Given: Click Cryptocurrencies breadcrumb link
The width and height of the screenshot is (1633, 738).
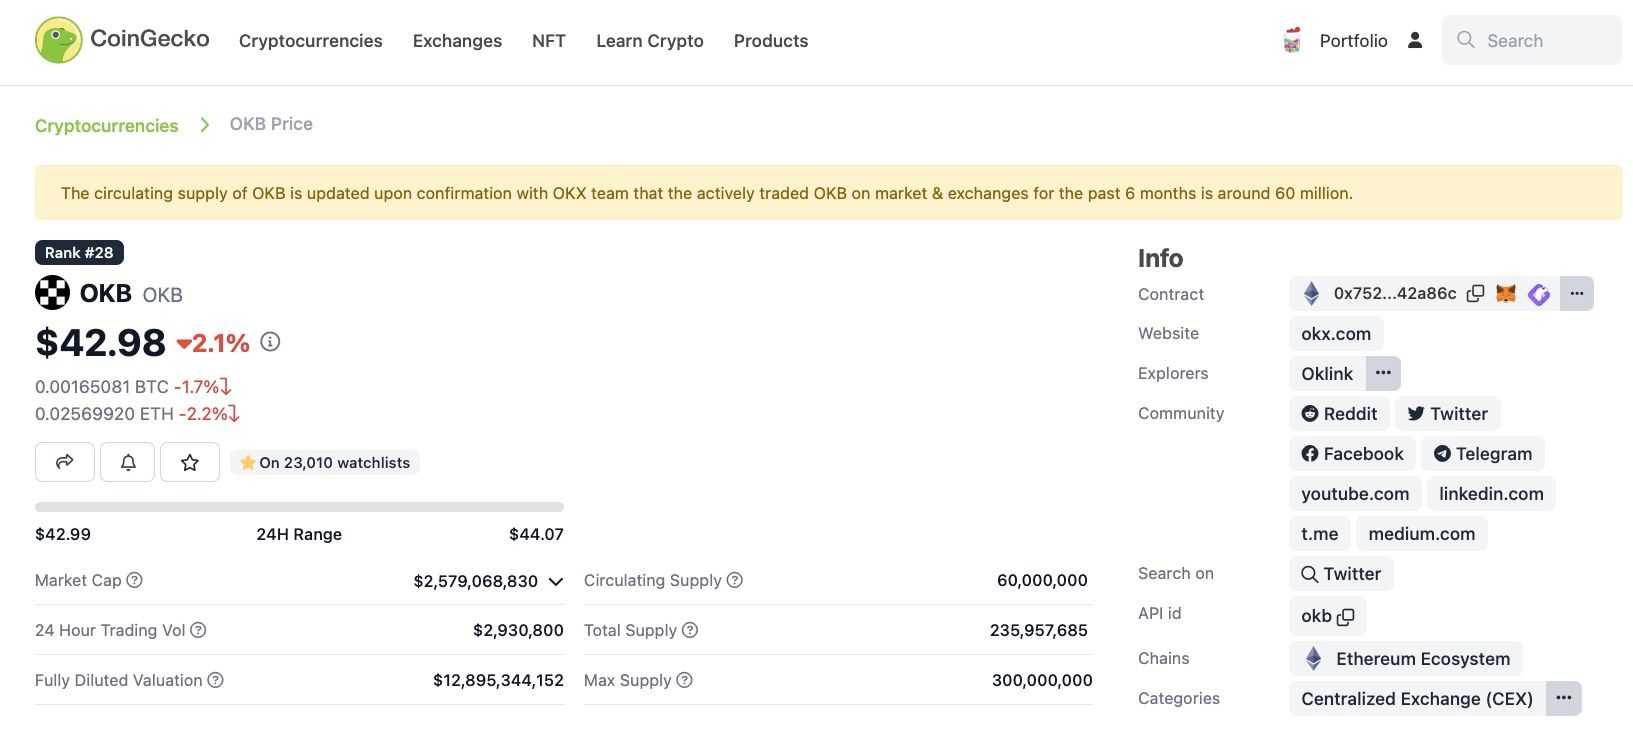Looking at the screenshot, I should point(106,125).
